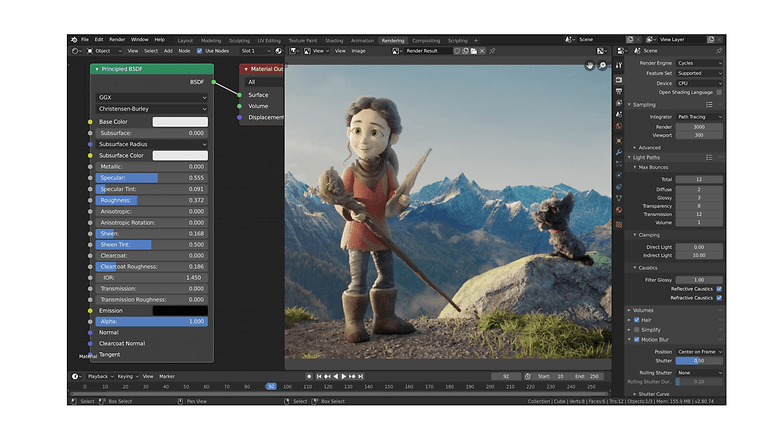This screenshot has height=440, width=782.
Task: Open the Object properties tab icon
Action: [619, 141]
